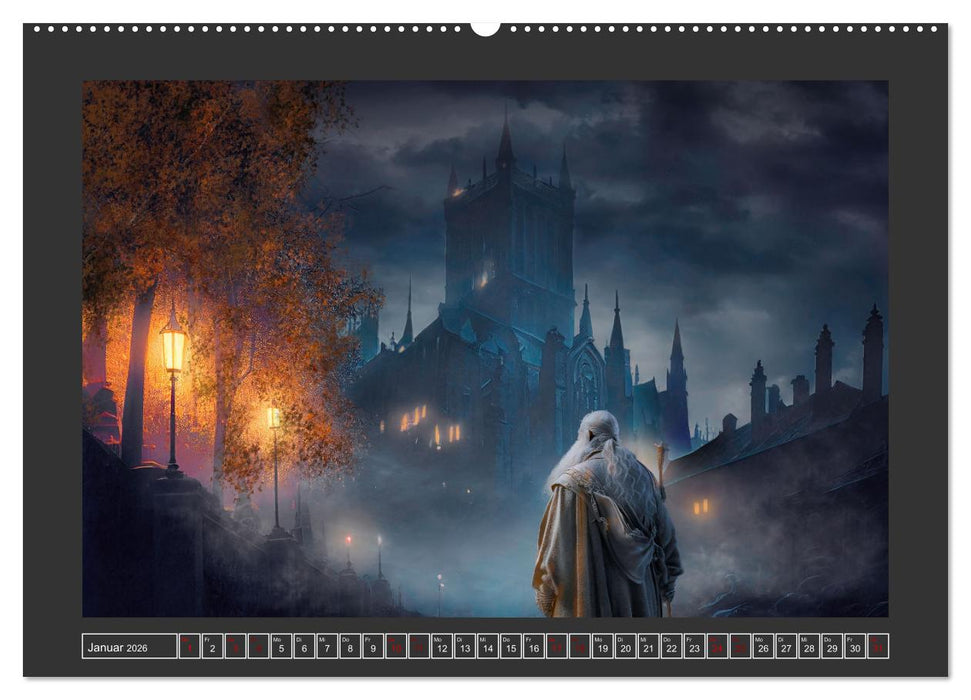Select Friday the 2nd date cell
971x700 pixels.
(212, 646)
